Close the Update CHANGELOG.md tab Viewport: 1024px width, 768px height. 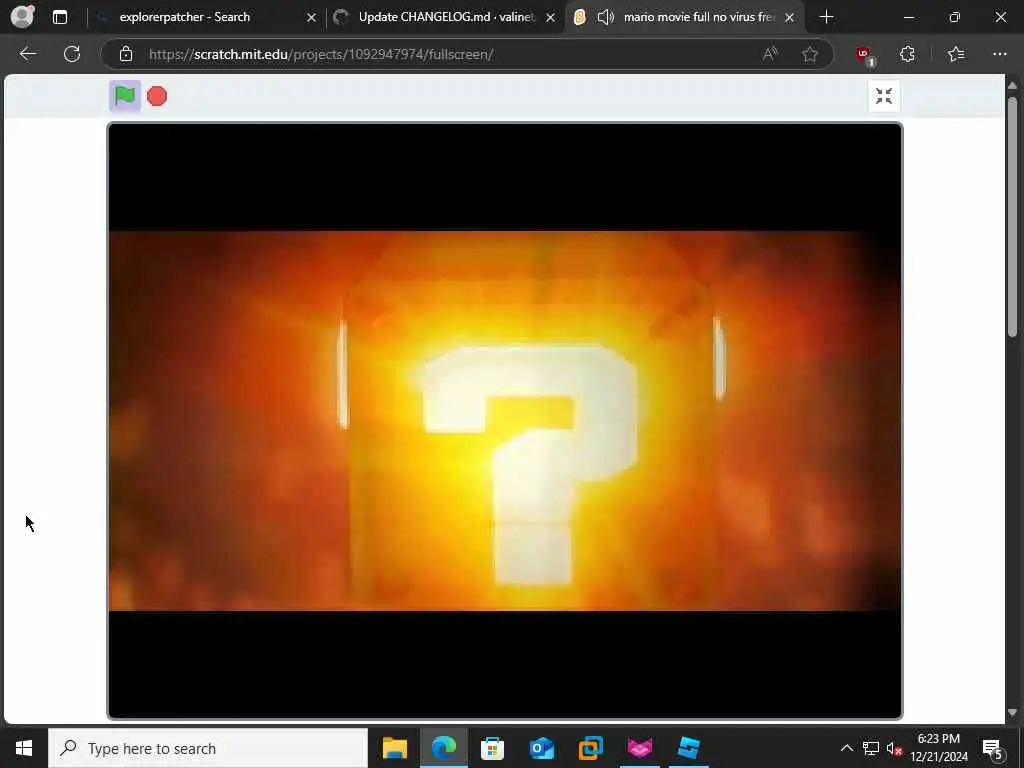pos(551,18)
